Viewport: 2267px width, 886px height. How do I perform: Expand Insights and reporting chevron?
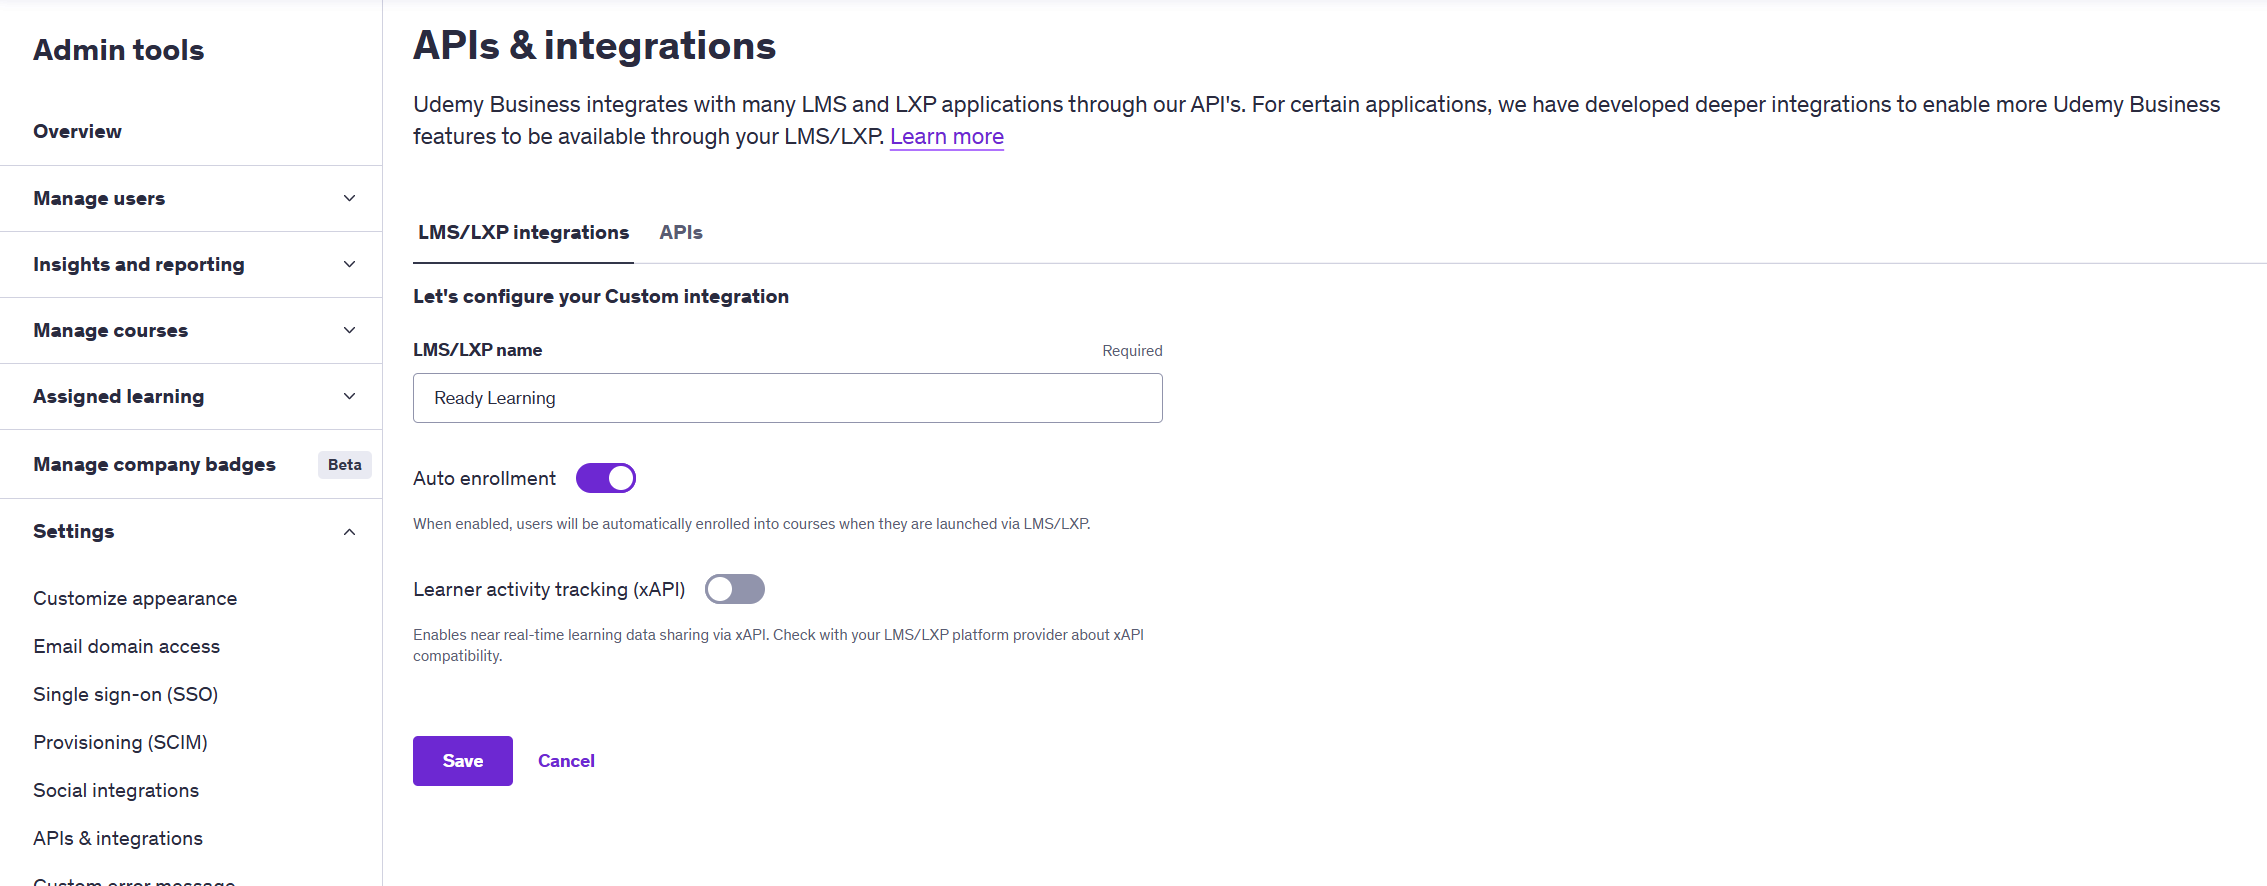[x=349, y=264]
